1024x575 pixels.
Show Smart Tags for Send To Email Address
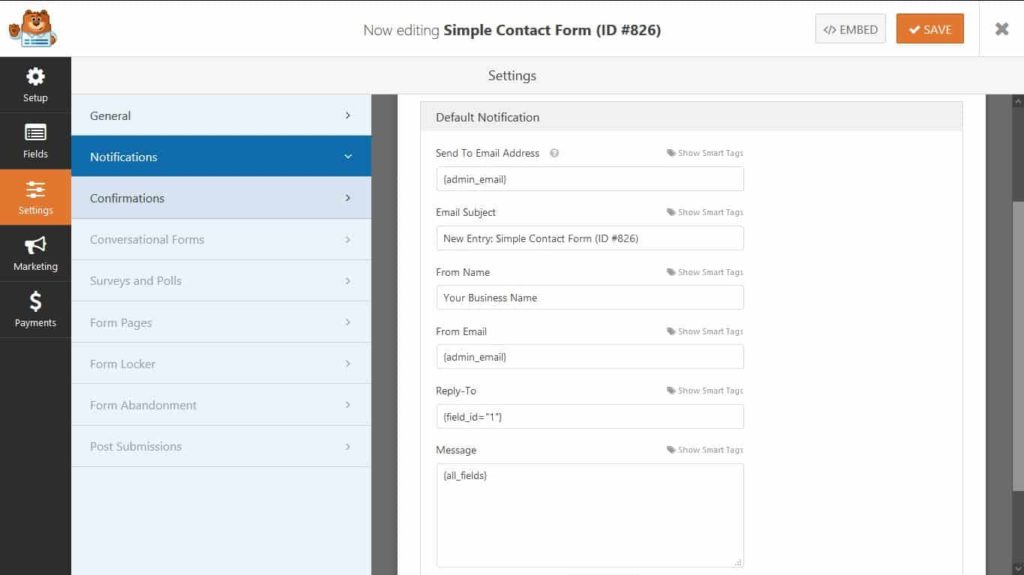click(x=705, y=153)
